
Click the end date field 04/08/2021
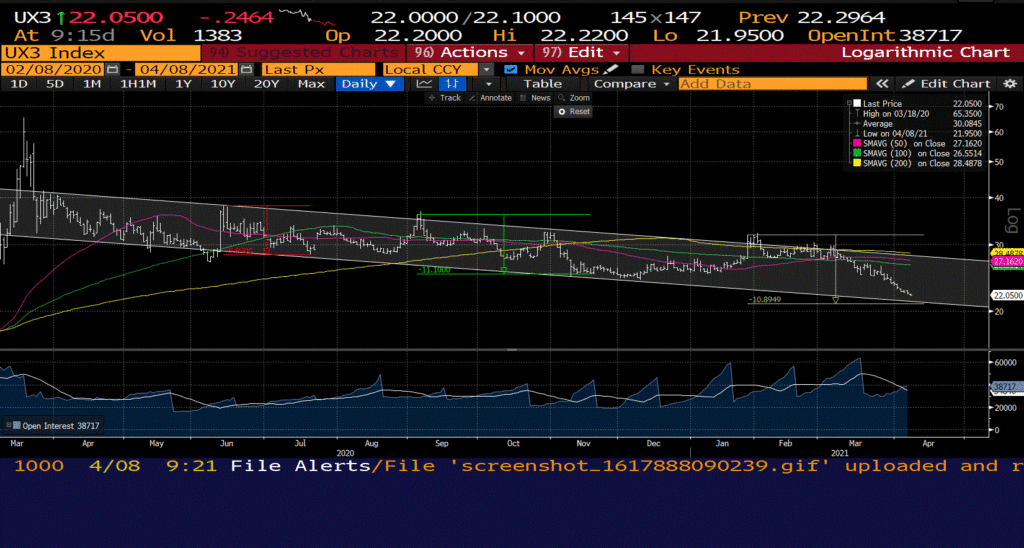[186, 69]
